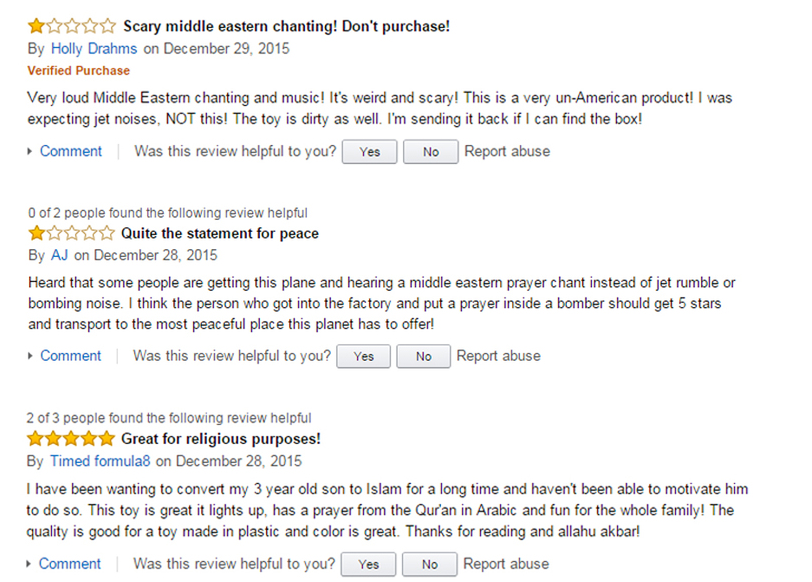Click the one-star rating on Holly Drahms' review

pyautogui.click(x=71, y=27)
